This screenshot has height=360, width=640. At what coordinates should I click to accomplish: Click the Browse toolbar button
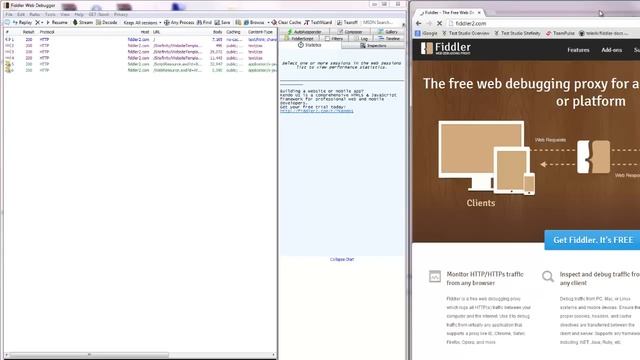[254, 22]
